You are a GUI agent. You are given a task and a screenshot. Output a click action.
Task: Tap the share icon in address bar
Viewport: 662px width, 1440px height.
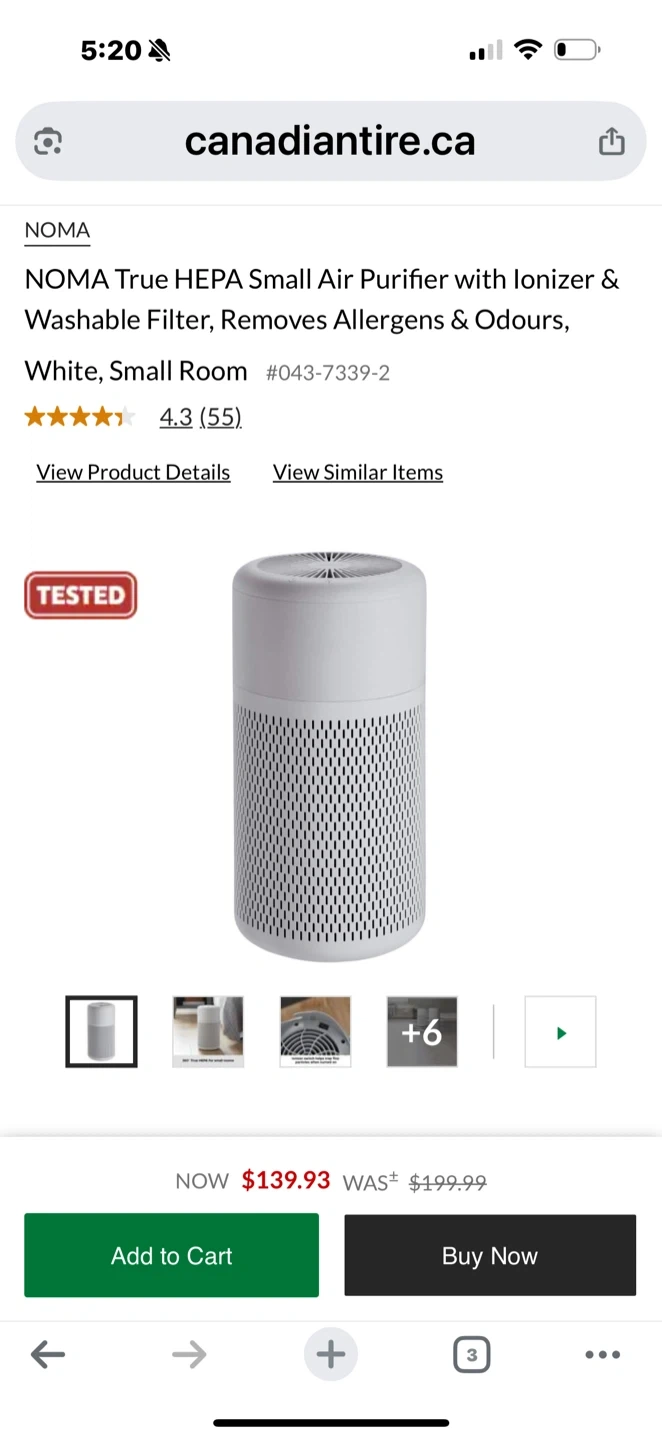(611, 142)
